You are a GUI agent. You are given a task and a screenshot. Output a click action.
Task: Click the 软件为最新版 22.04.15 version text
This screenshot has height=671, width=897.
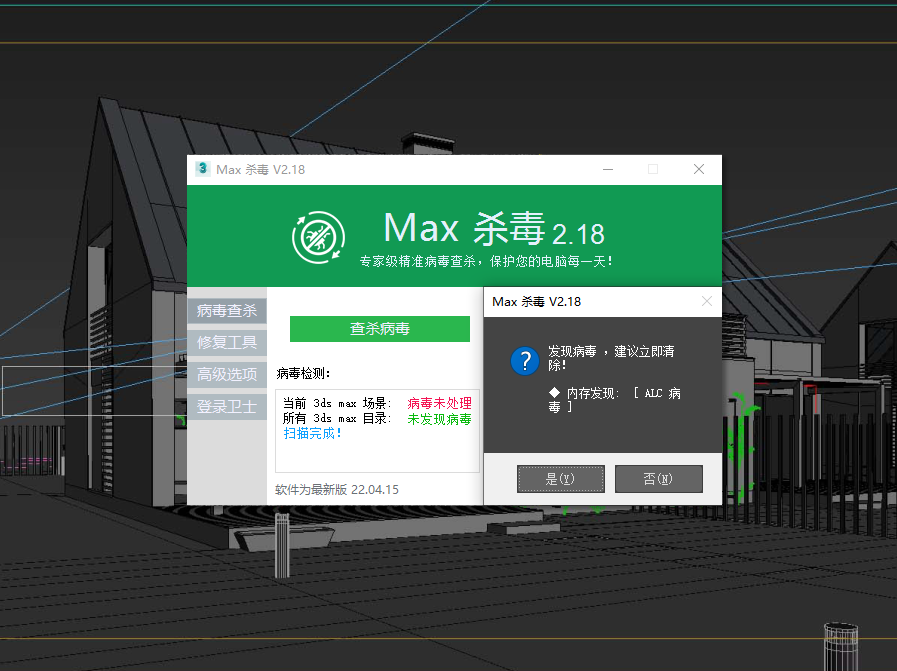[337, 490]
